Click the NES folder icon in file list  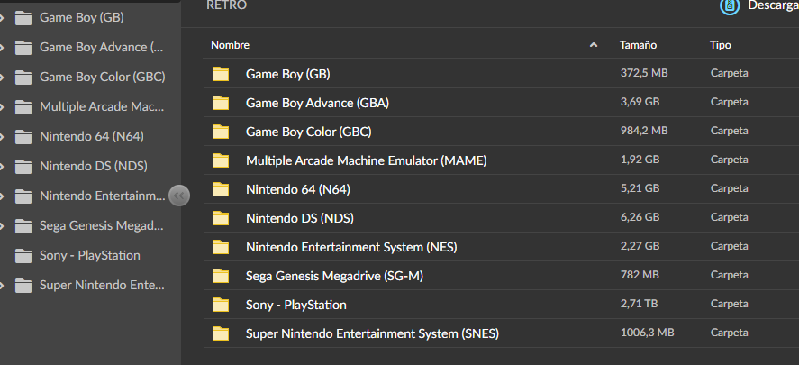221,247
